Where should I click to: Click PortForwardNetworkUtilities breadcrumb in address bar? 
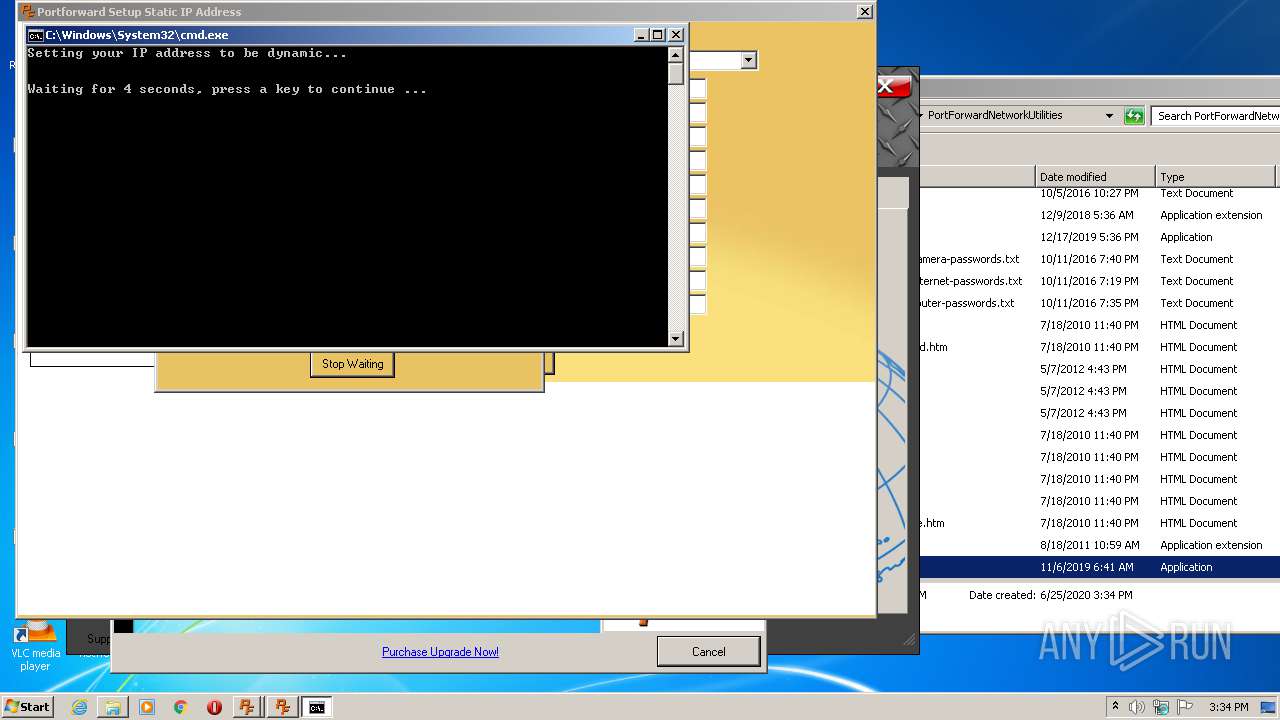[x=995, y=116]
